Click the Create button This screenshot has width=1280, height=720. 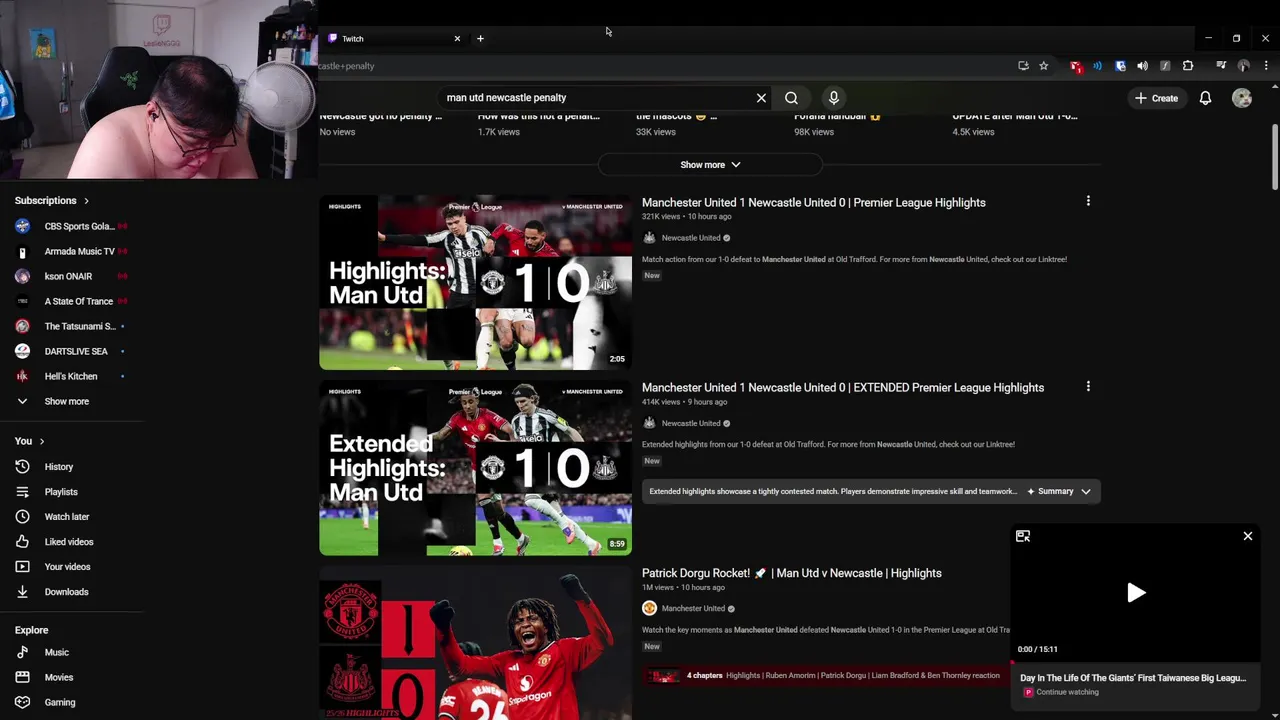click(1156, 98)
